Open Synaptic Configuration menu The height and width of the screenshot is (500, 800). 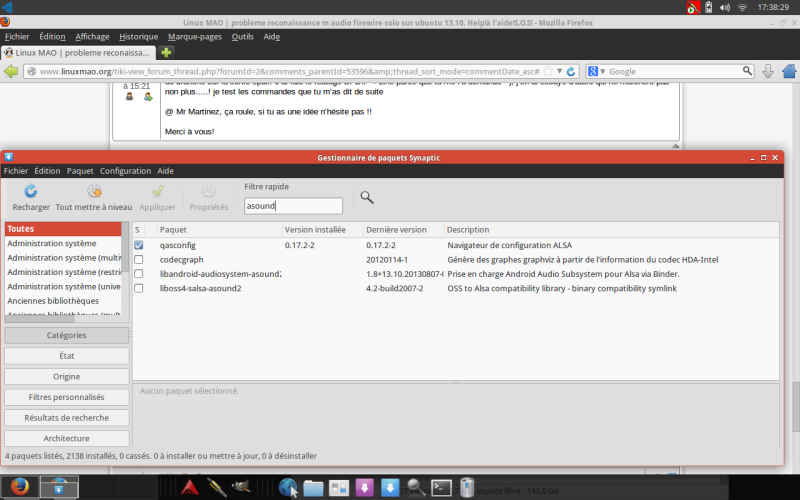click(126, 170)
